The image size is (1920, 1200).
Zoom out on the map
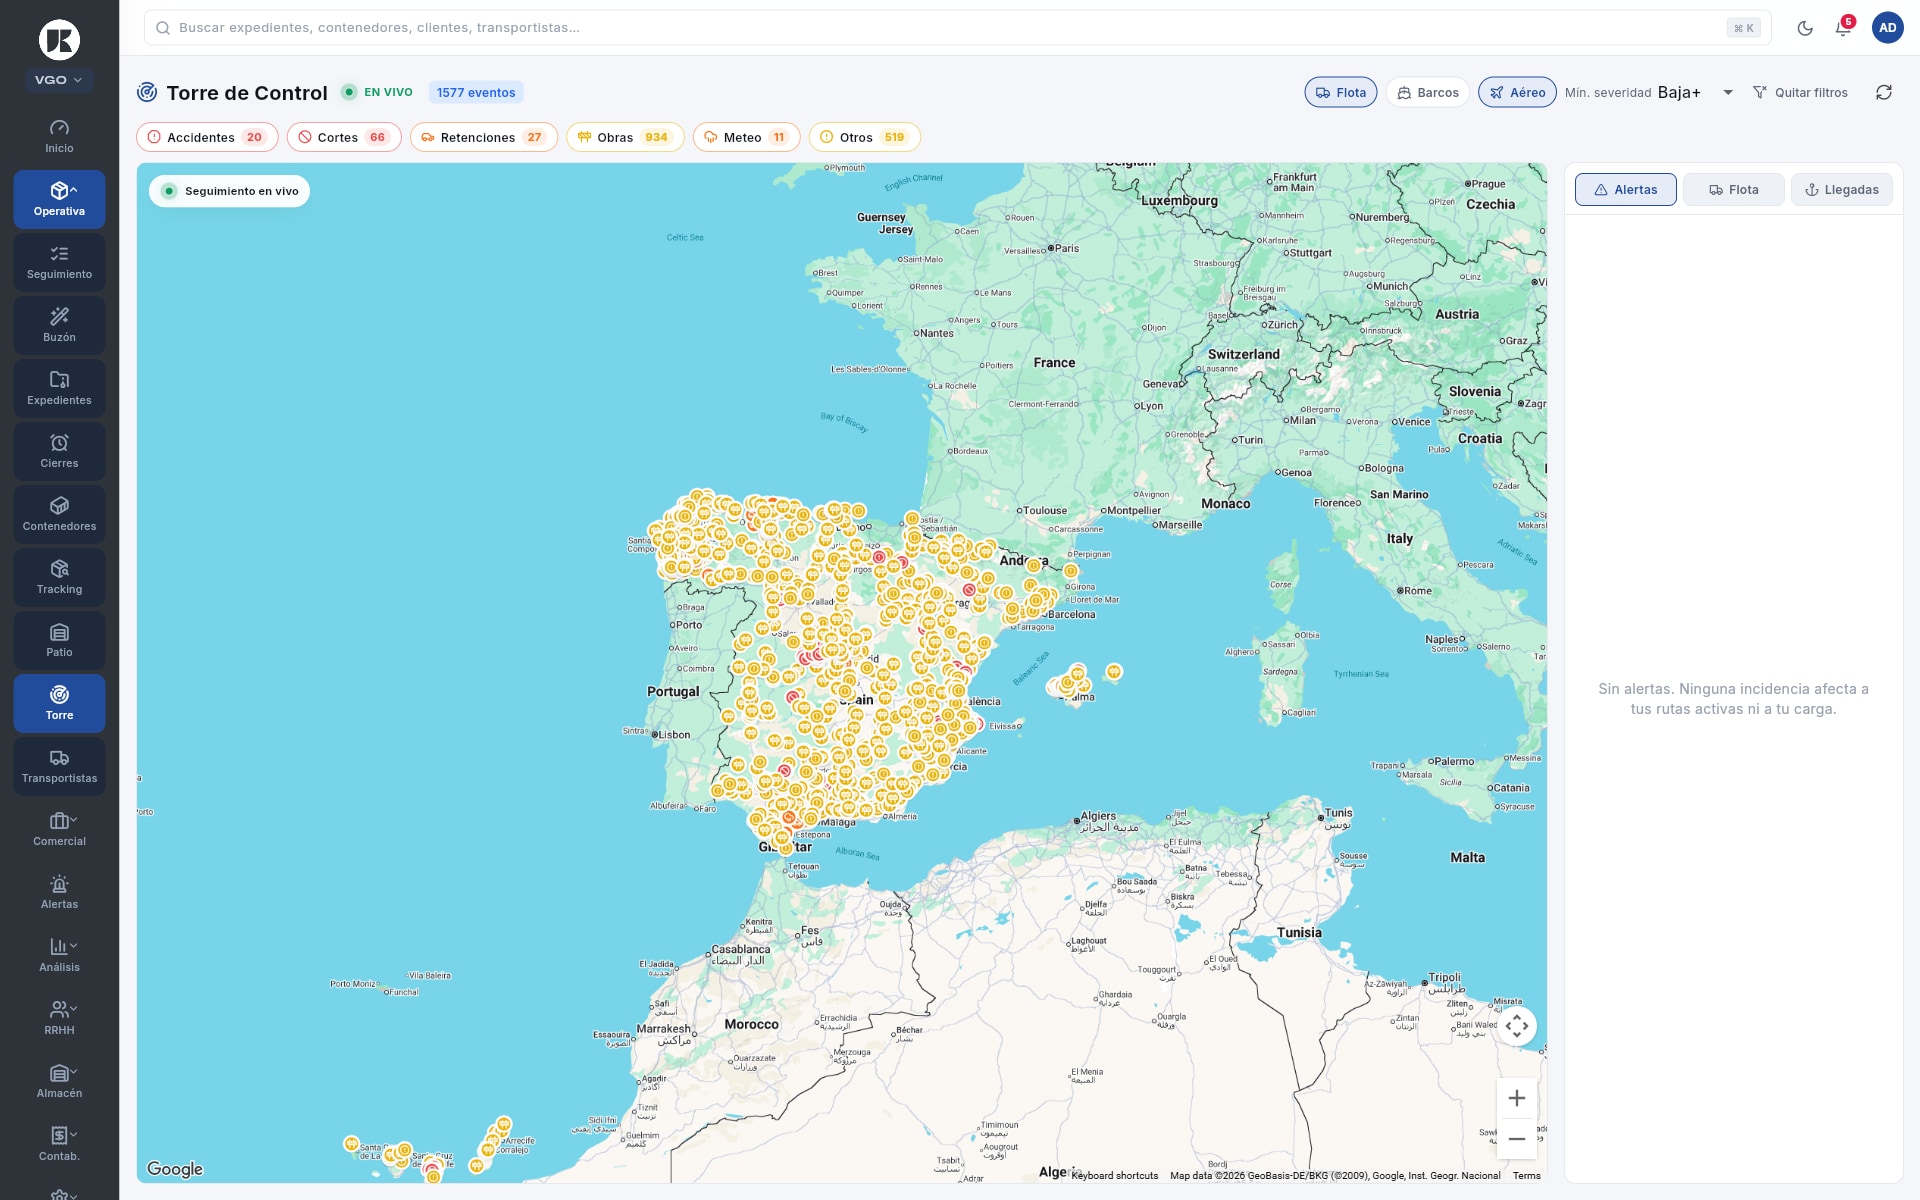click(x=1517, y=1139)
